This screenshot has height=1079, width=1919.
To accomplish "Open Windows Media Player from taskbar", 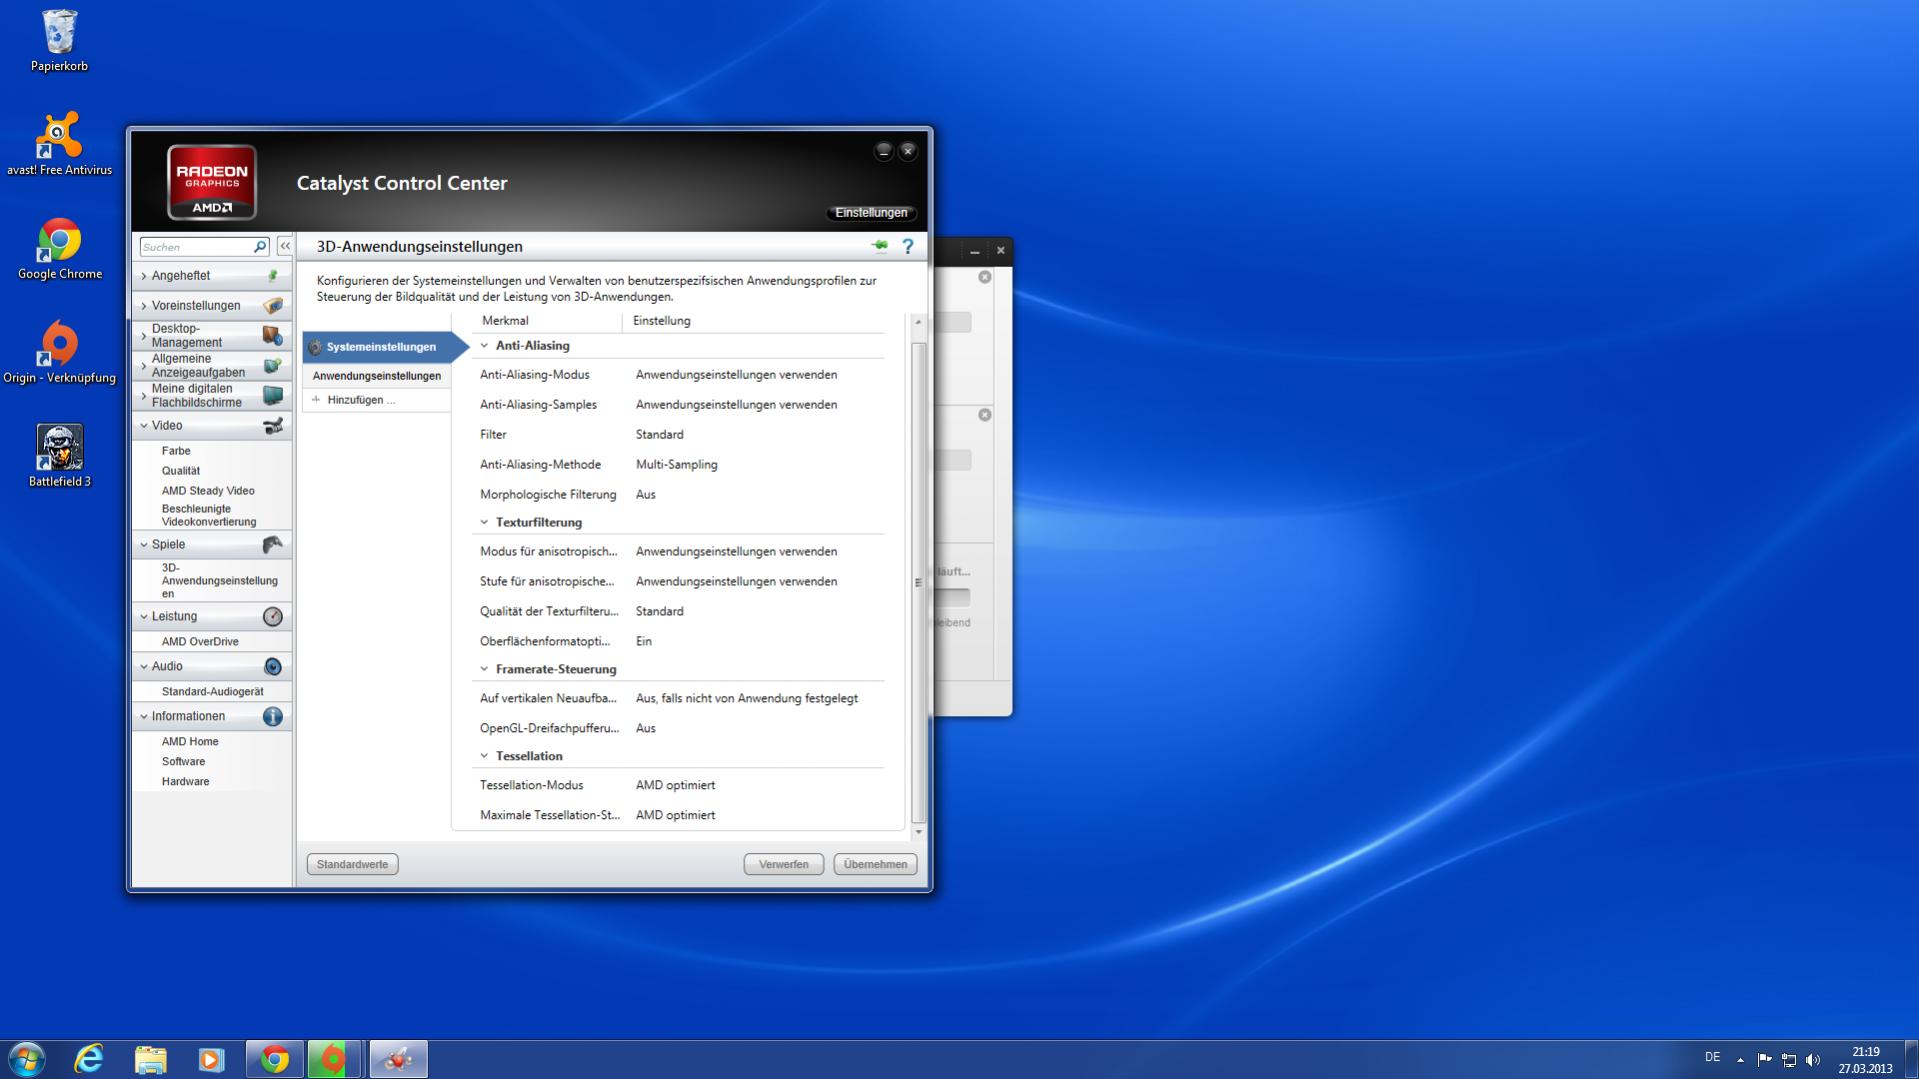I will point(211,1059).
